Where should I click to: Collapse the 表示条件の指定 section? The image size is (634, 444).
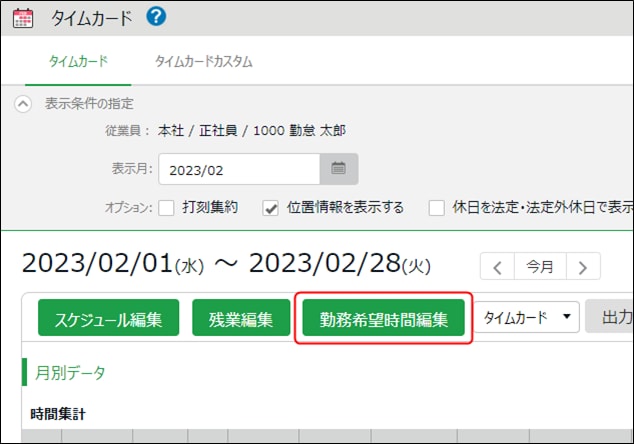23,104
